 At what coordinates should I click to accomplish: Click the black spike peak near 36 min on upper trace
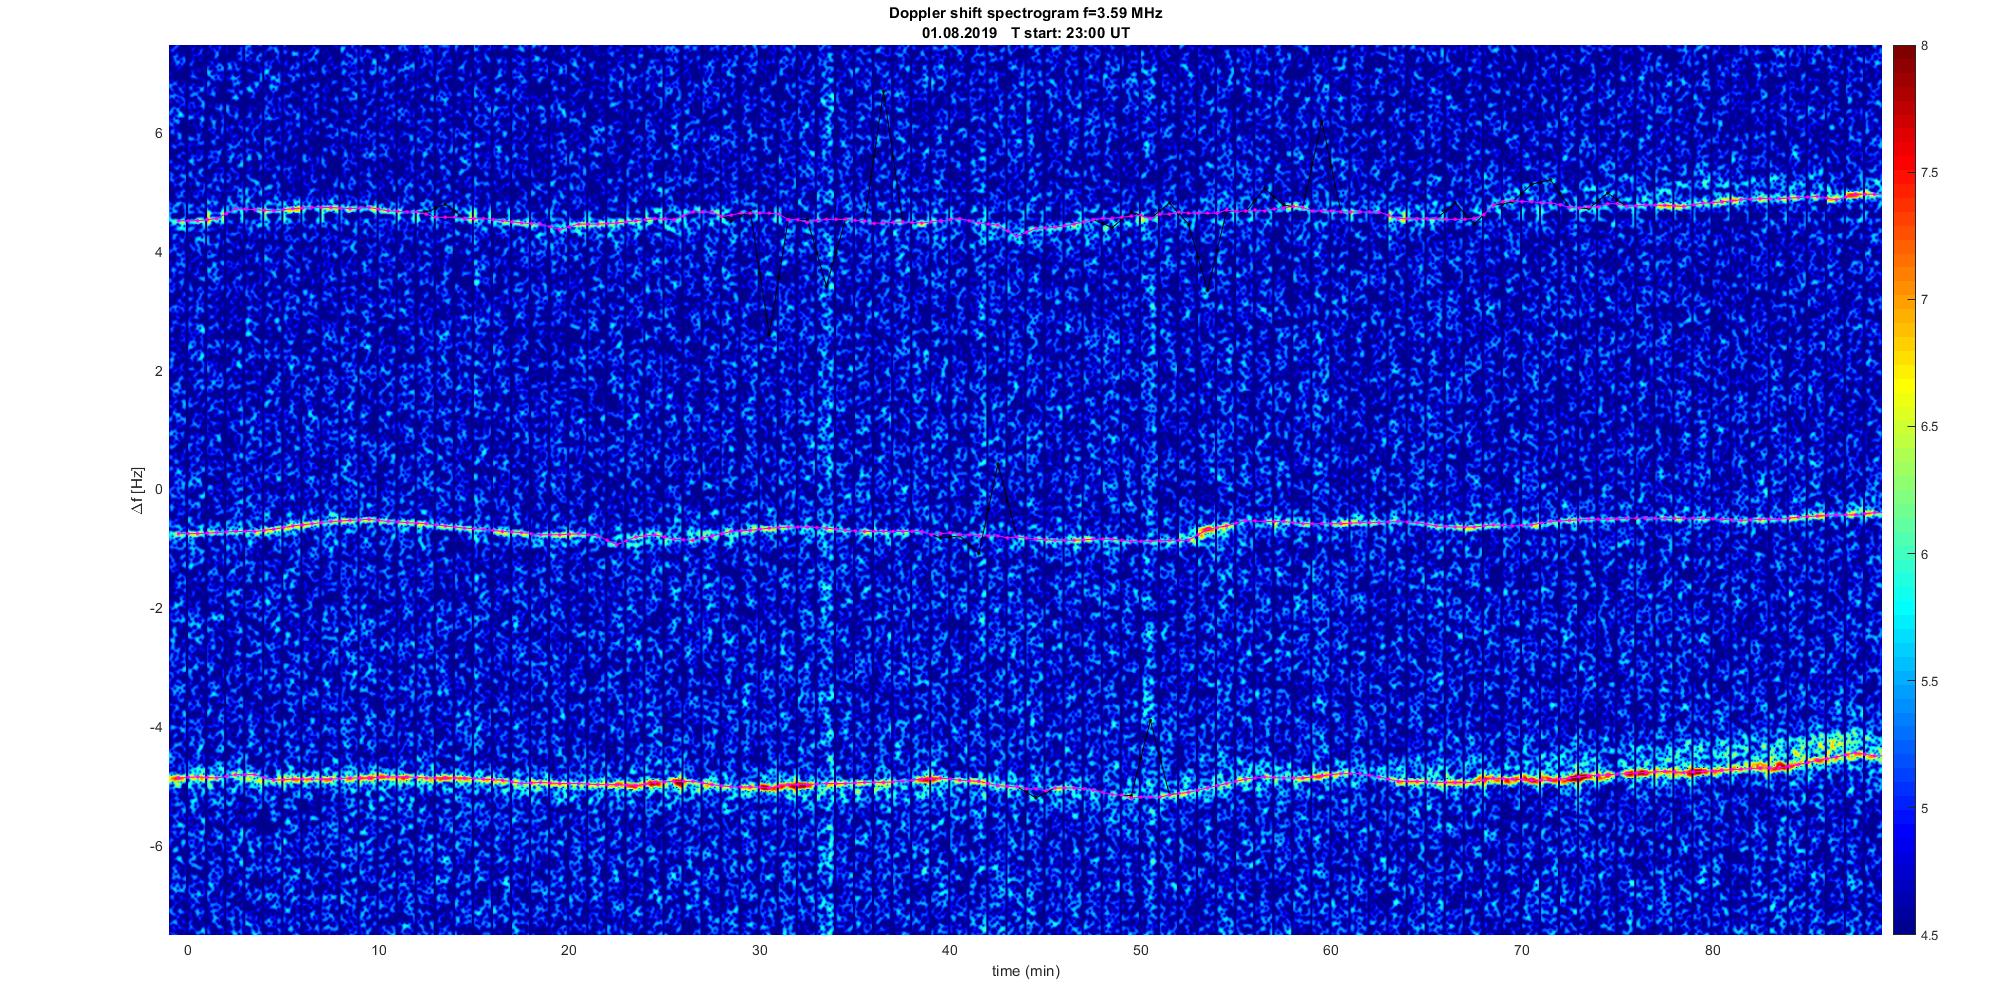(x=883, y=94)
